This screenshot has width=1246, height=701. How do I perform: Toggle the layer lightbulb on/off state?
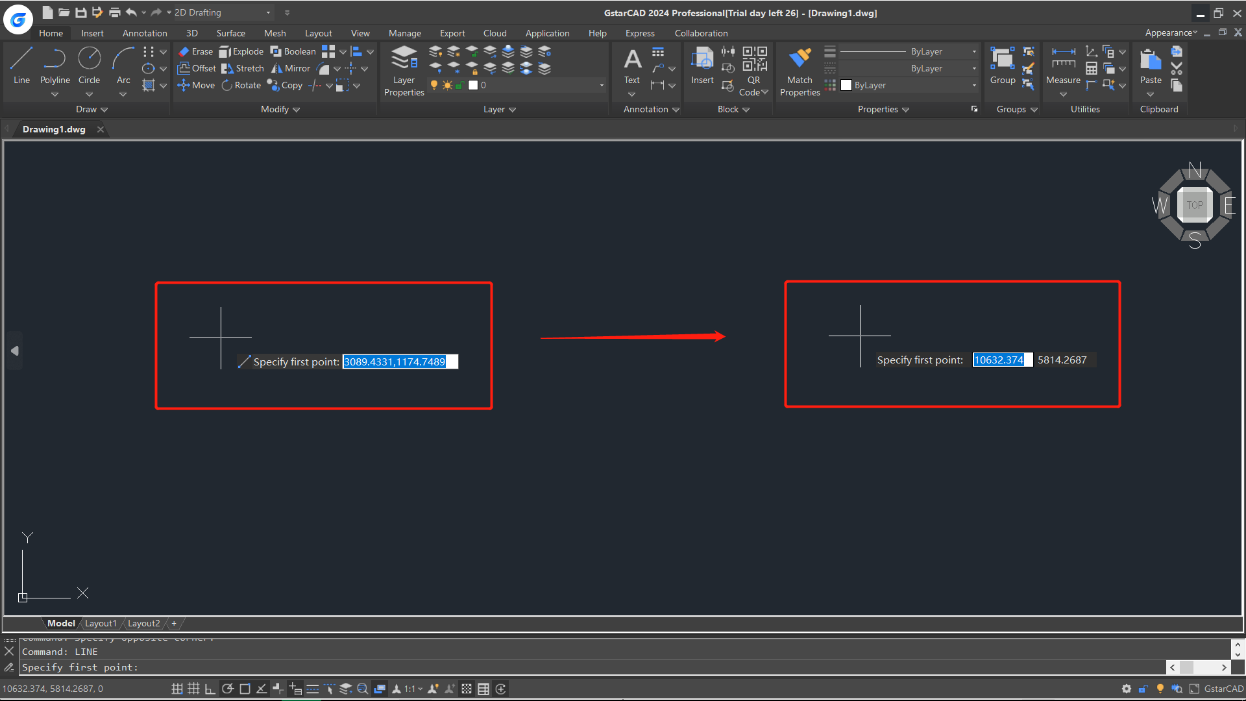pos(434,86)
